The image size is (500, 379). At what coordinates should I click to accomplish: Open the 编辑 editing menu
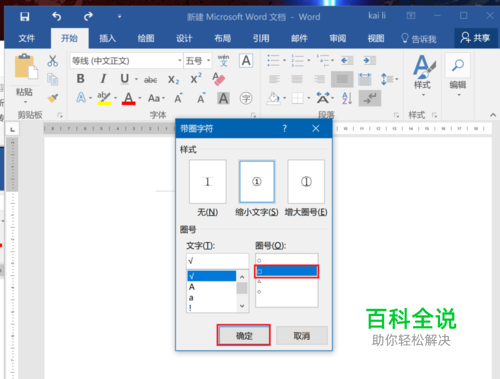point(458,75)
